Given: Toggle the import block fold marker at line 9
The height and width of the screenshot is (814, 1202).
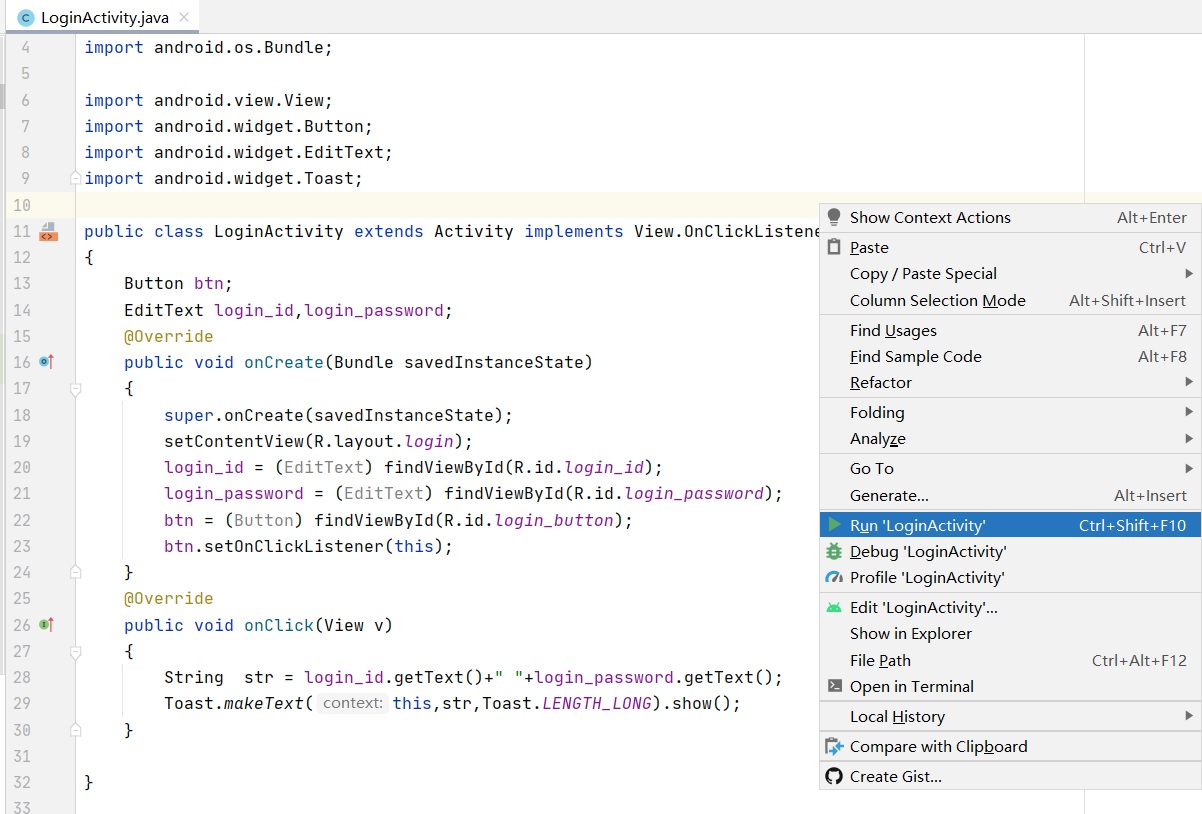Looking at the screenshot, I should [x=75, y=178].
